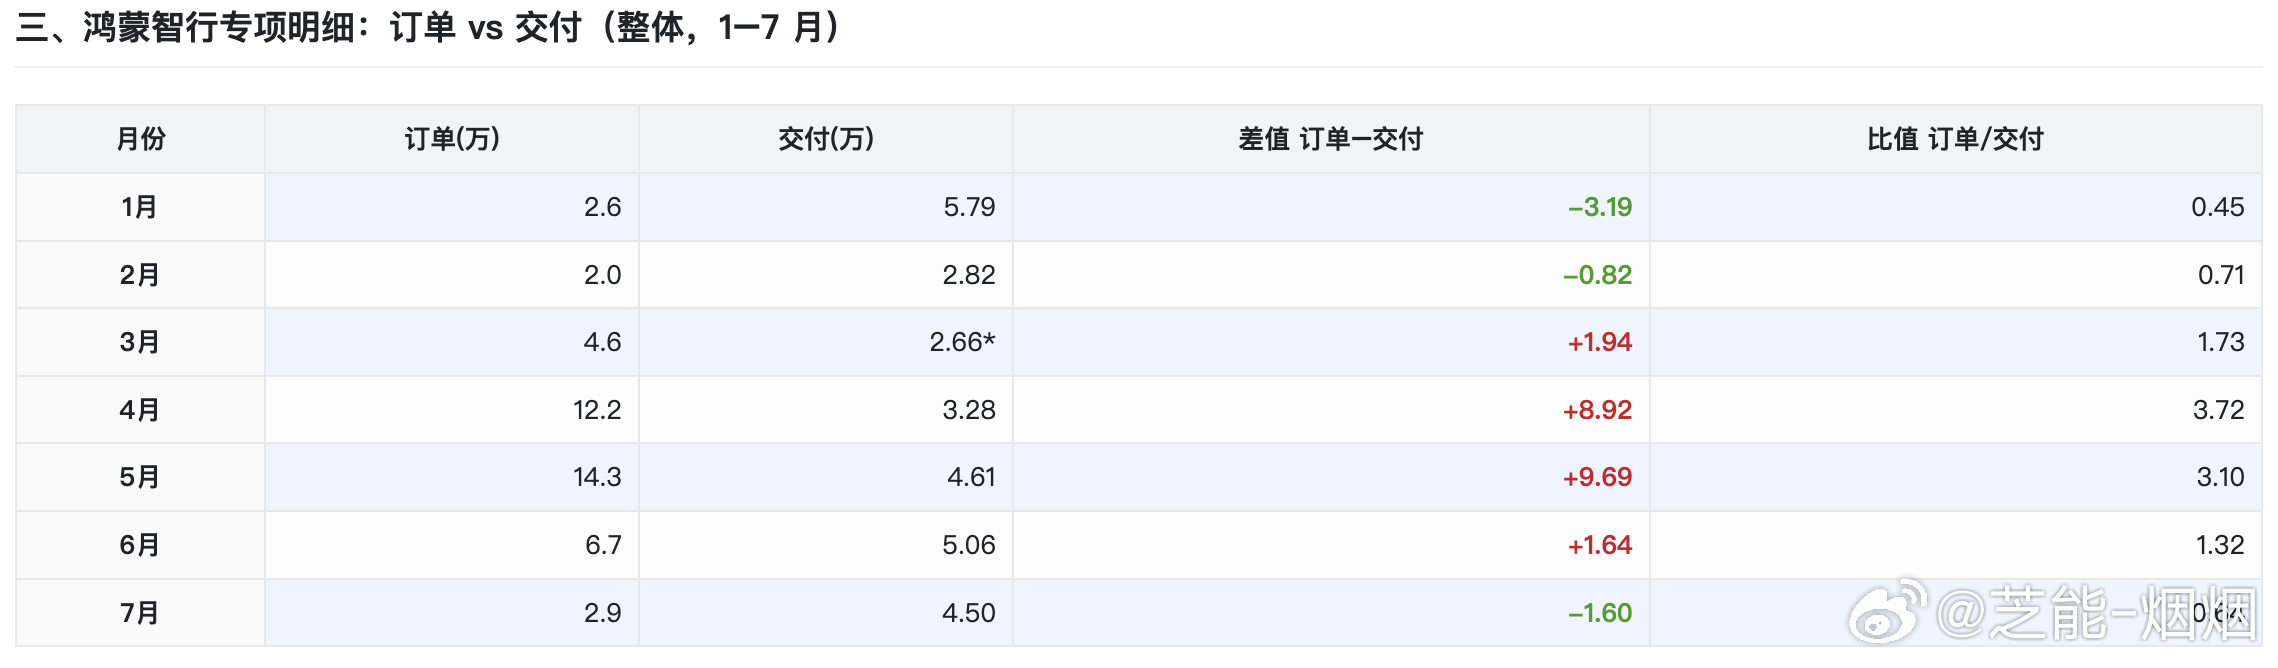Viewport: 2278px width, 668px height.
Task: Click the -3.19 difference value in January
Action: 1600,207
